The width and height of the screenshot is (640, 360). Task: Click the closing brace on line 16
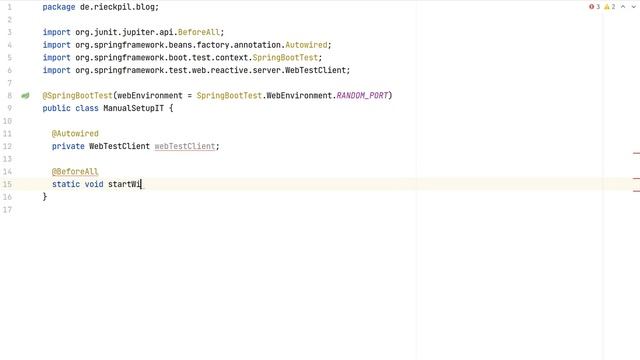point(45,197)
